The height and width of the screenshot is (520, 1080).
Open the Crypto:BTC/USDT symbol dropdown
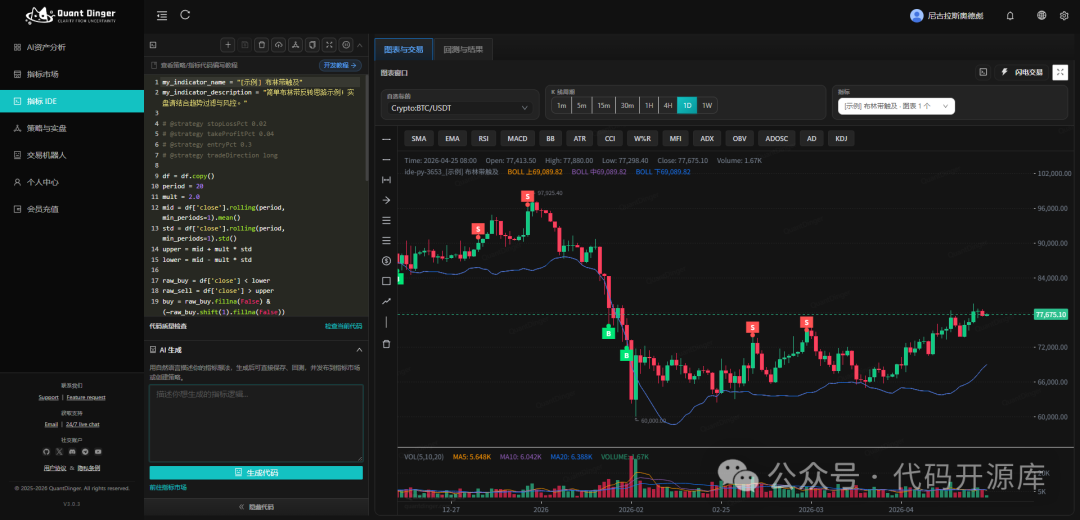click(x=460, y=108)
